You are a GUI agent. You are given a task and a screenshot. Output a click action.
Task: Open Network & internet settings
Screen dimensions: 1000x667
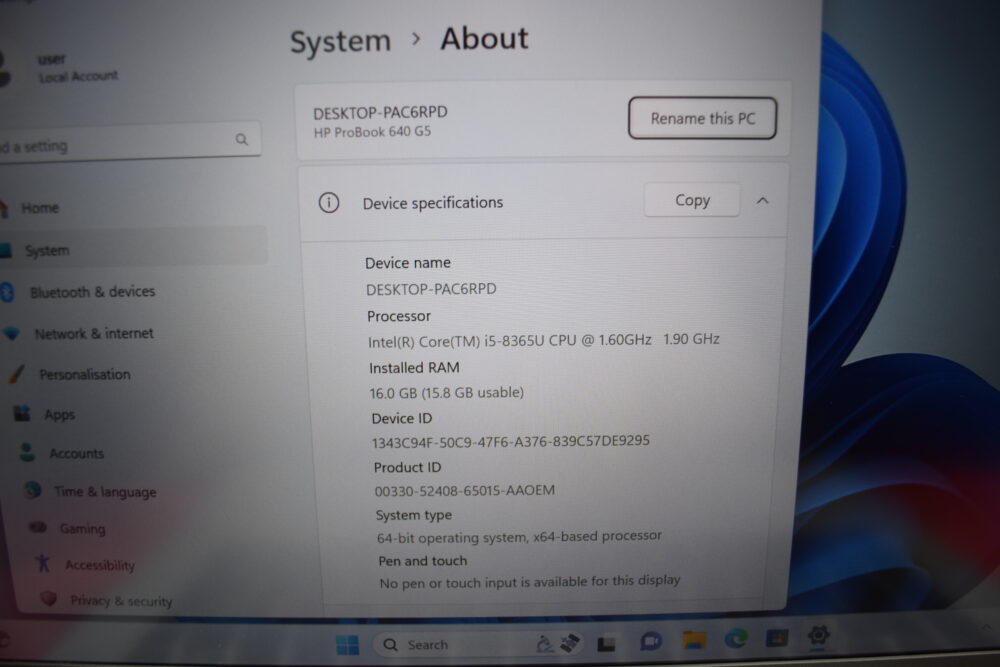(x=94, y=334)
